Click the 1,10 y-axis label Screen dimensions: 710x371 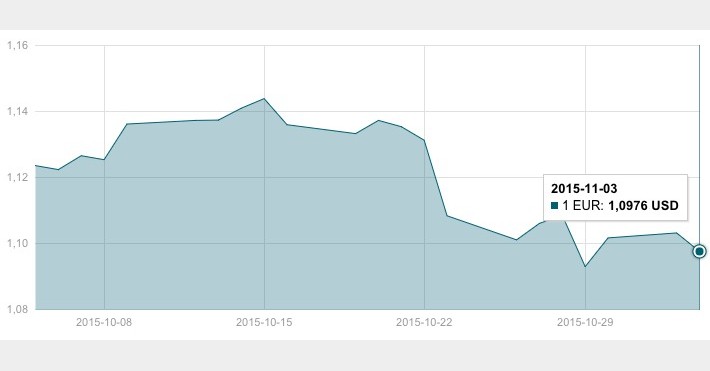click(18, 243)
